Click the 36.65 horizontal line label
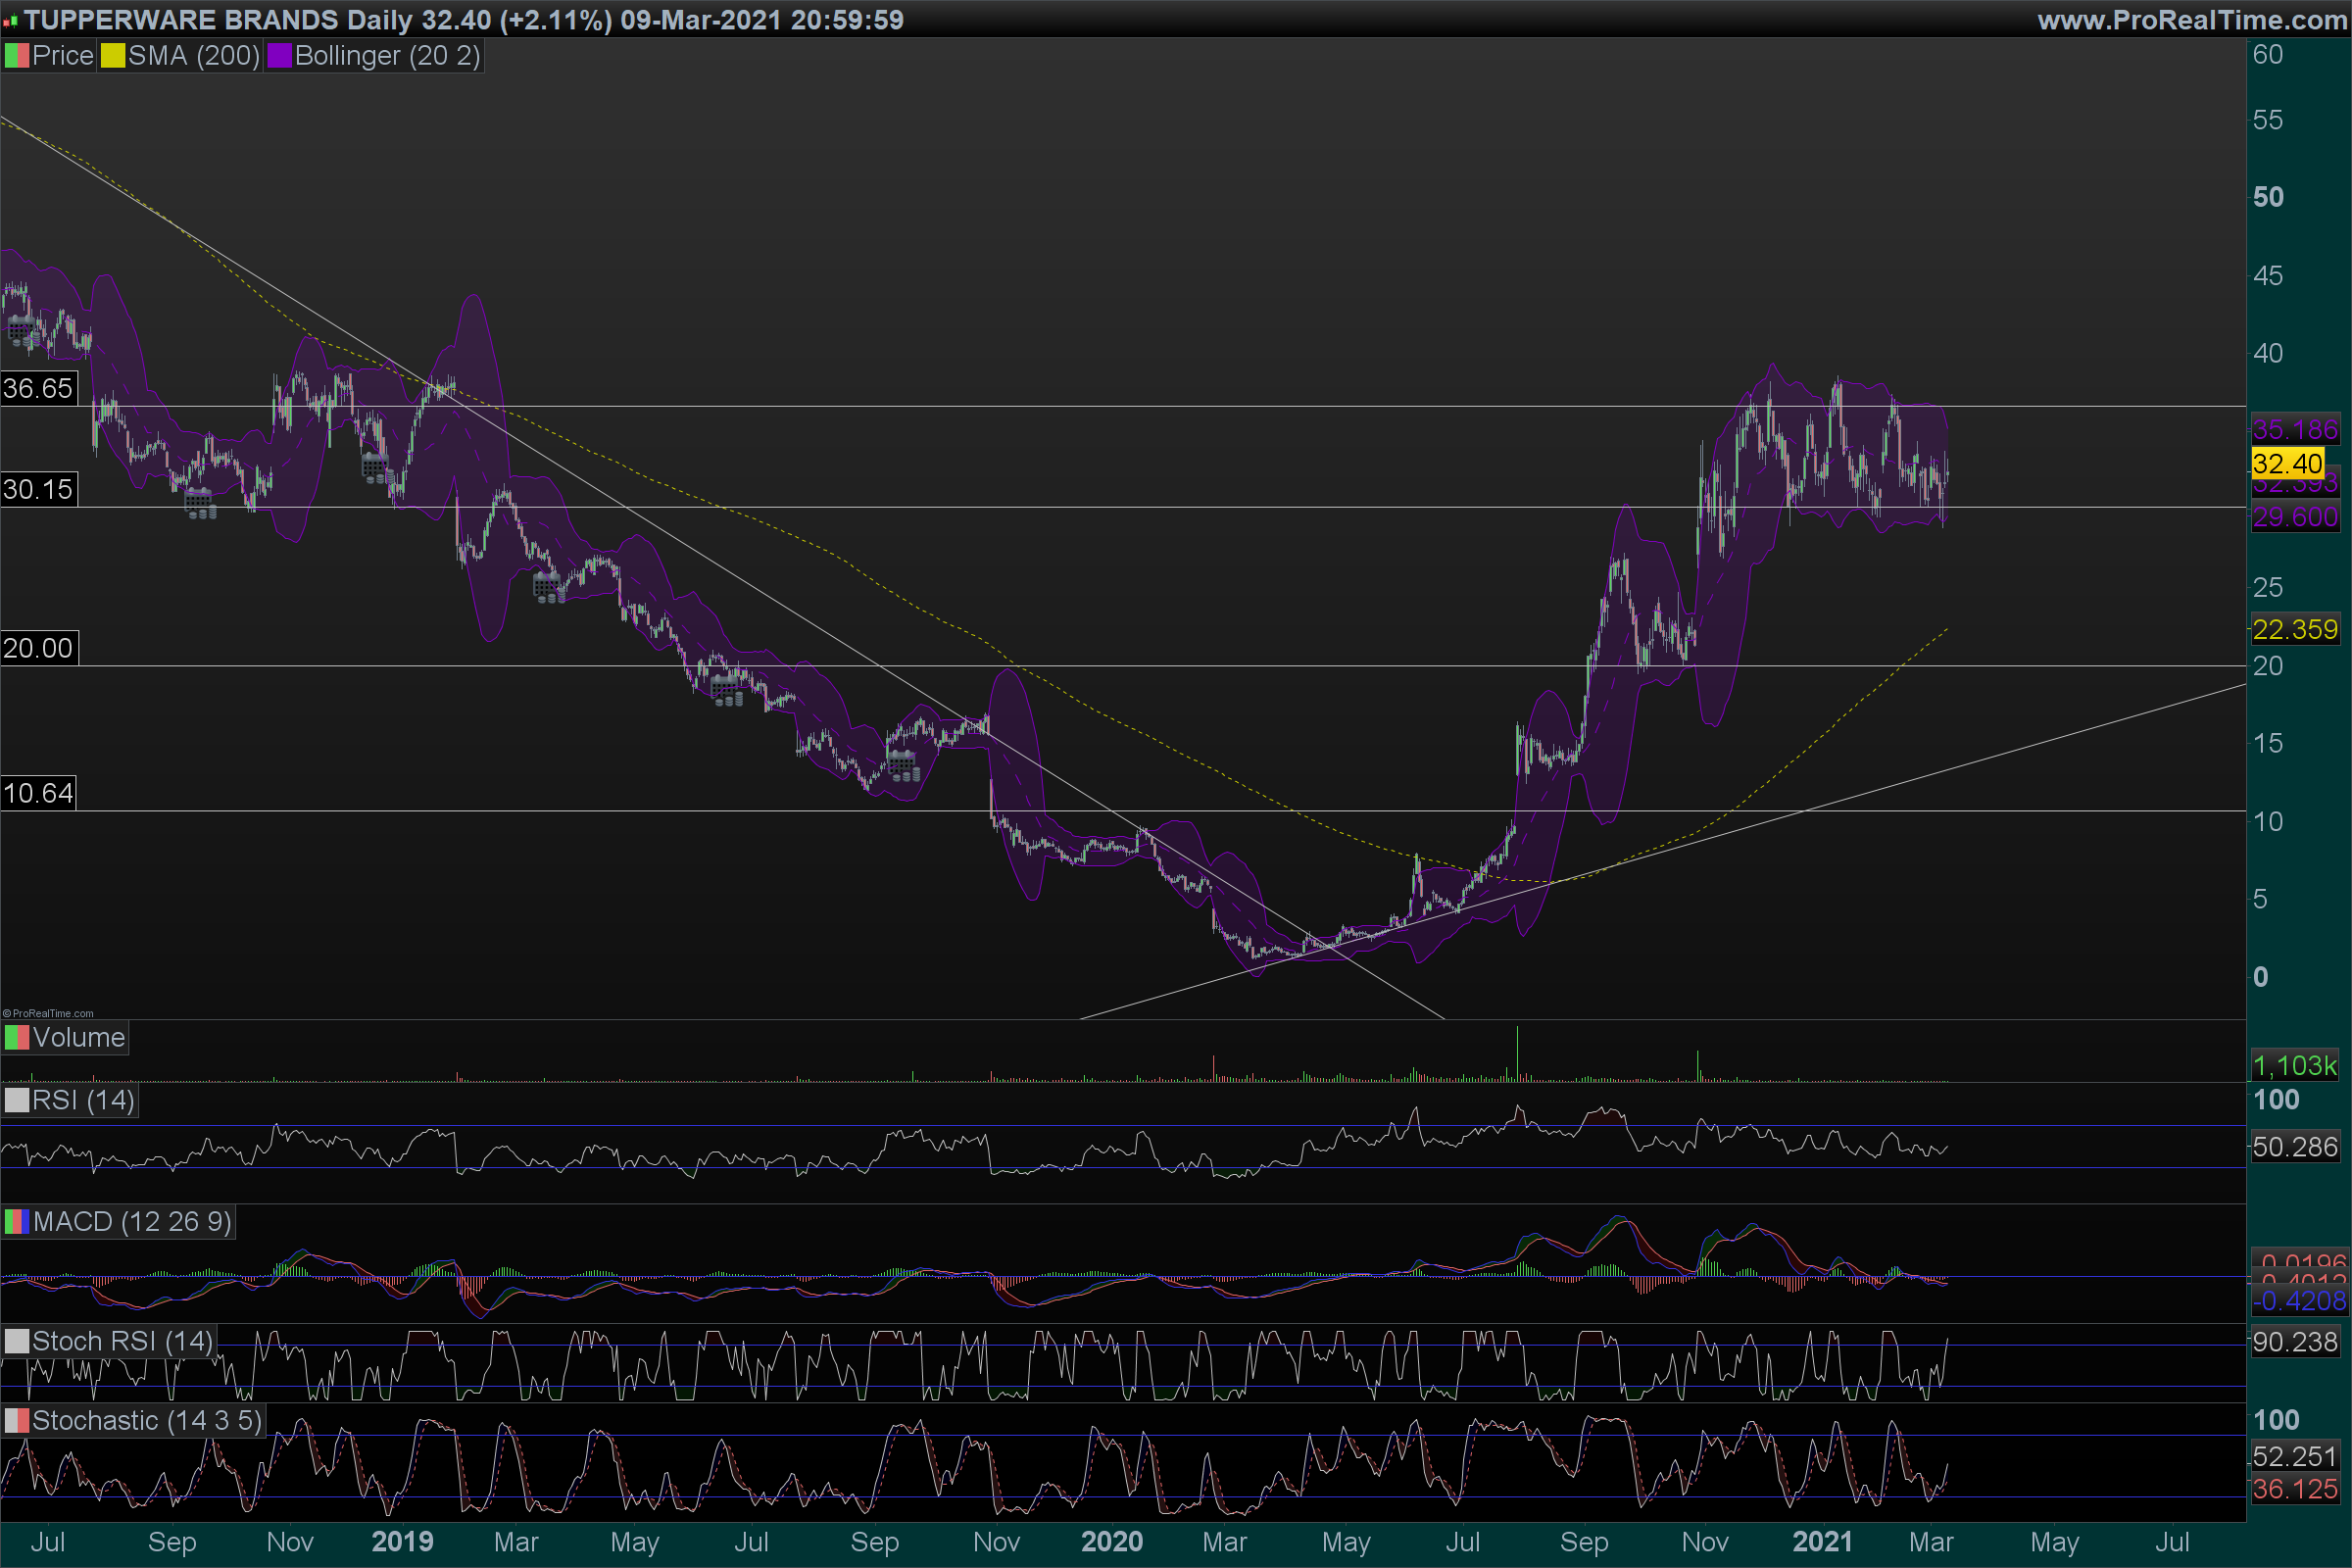The image size is (2352, 1568). pos(38,389)
